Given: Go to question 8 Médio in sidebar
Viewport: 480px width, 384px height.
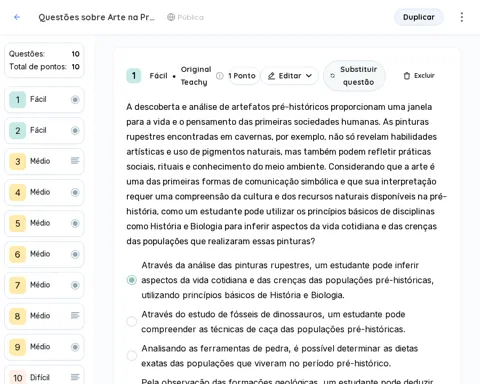Looking at the screenshot, I should click(x=44, y=316).
